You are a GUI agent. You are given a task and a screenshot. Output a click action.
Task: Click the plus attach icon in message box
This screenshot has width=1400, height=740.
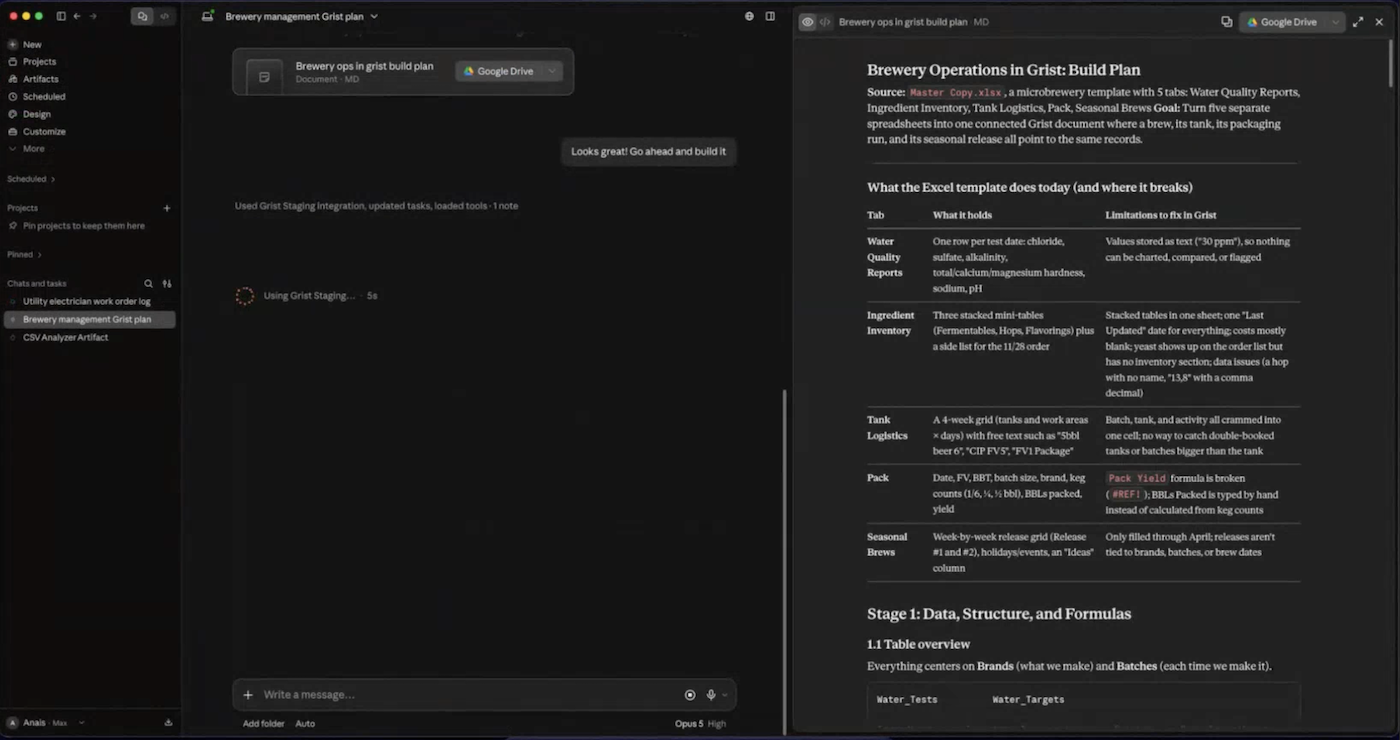coord(248,694)
